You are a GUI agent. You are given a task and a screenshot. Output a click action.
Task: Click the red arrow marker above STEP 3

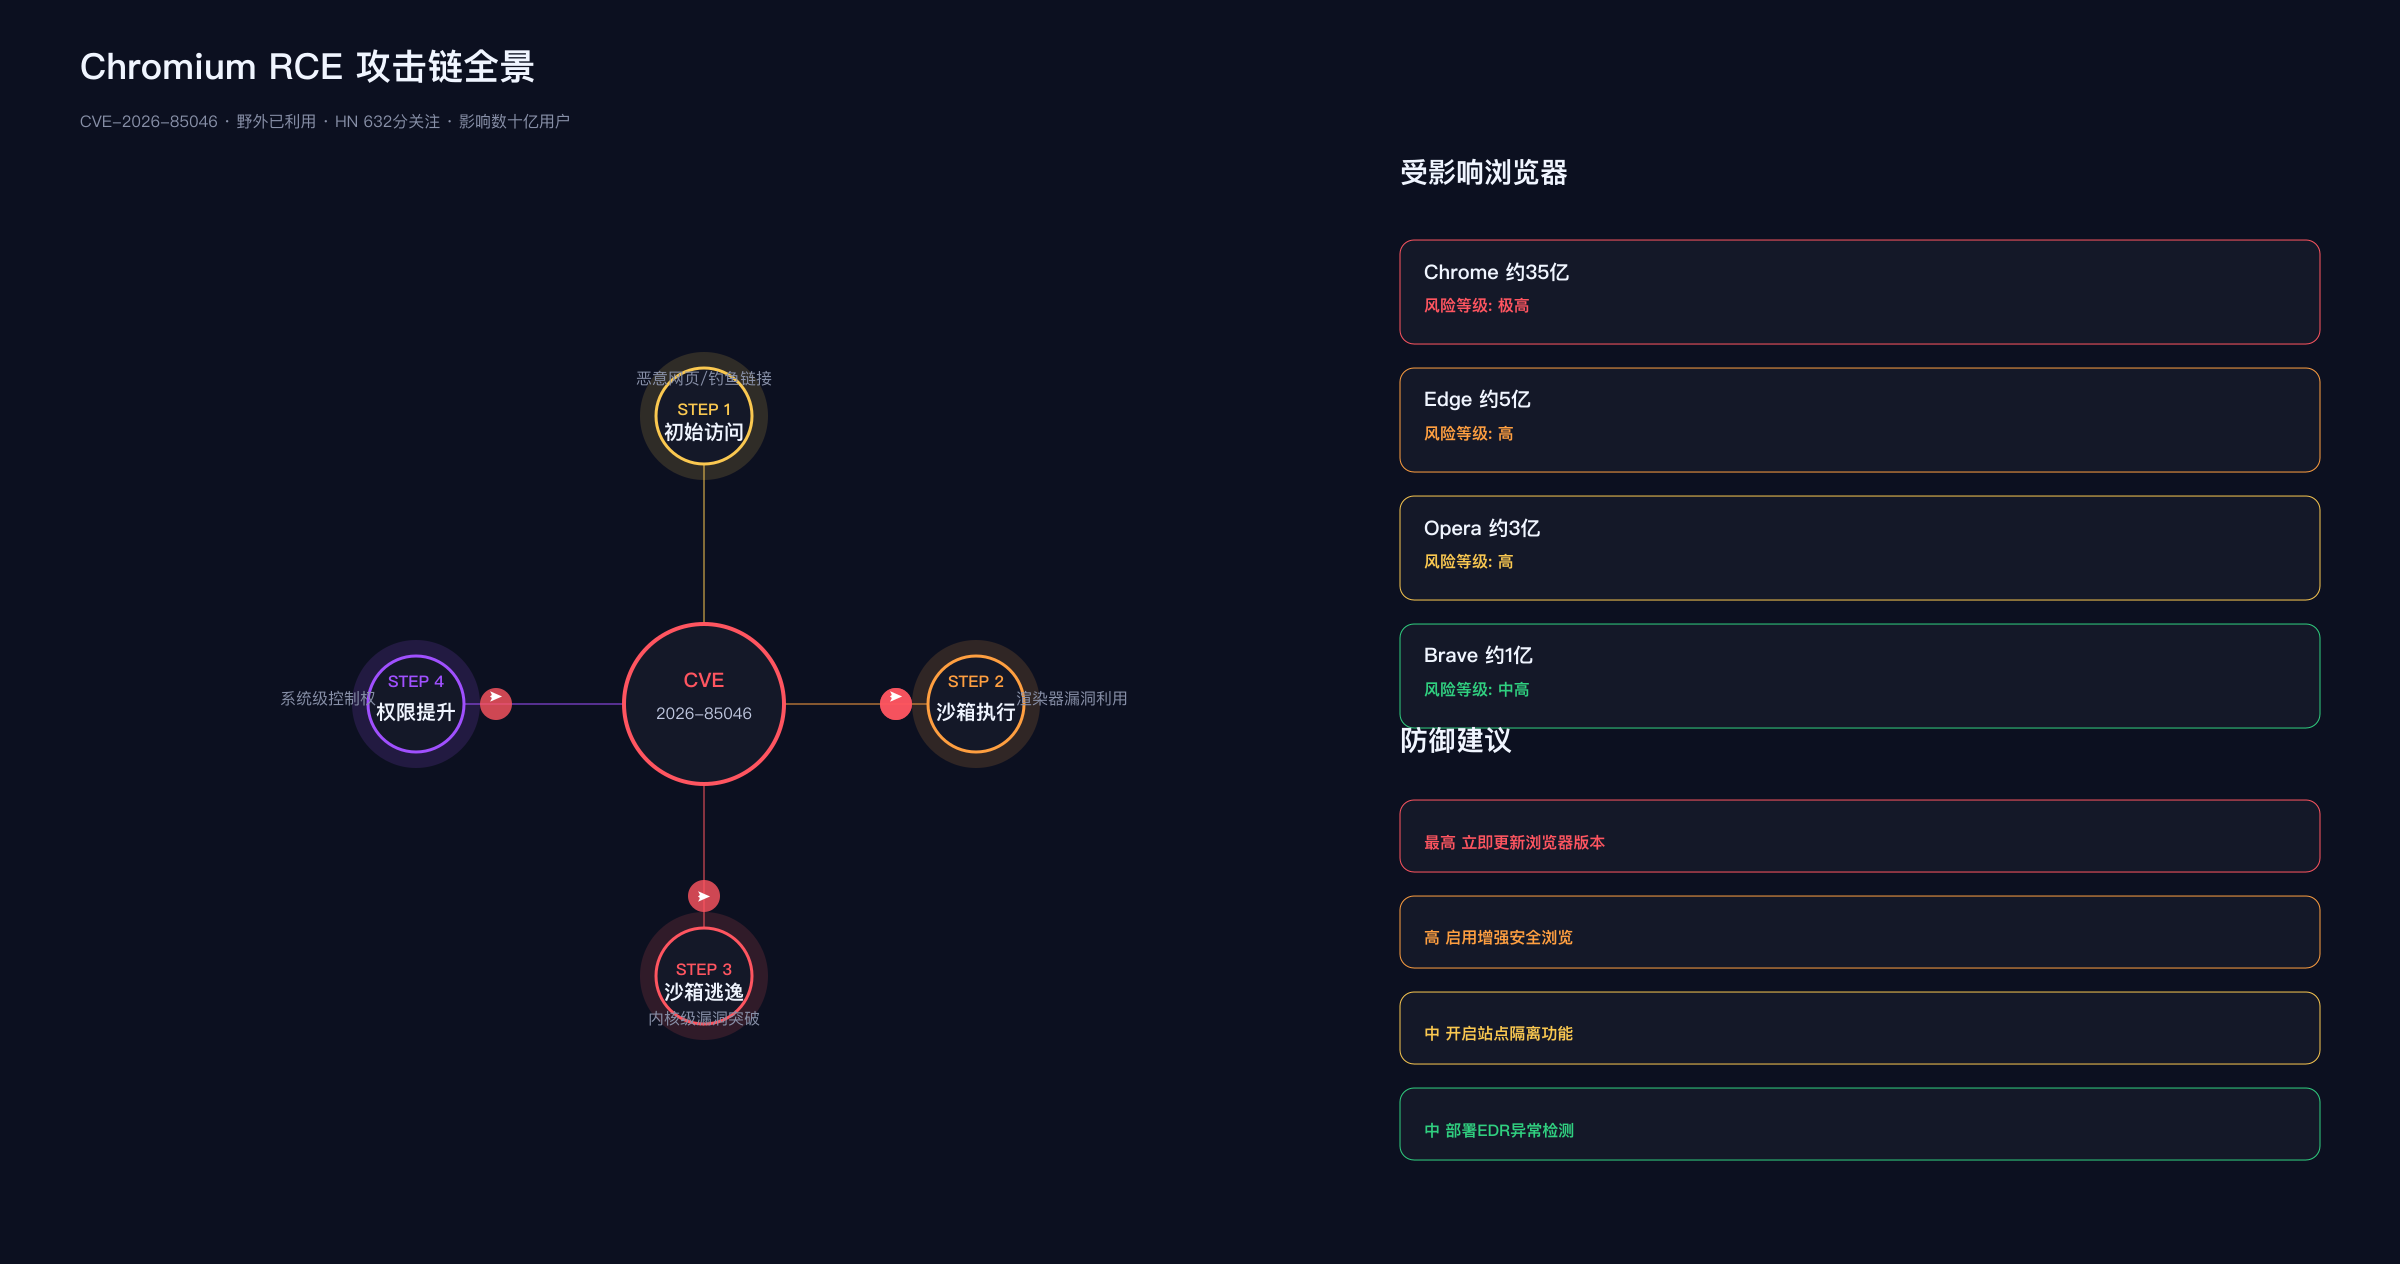704,896
